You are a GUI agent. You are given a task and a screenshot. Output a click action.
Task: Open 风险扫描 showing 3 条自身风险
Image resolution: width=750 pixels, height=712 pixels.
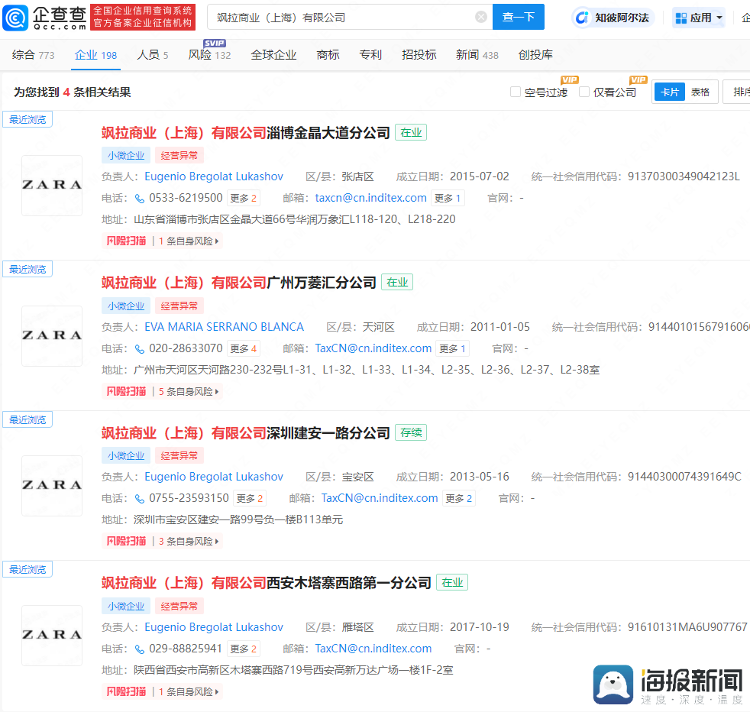point(162,541)
